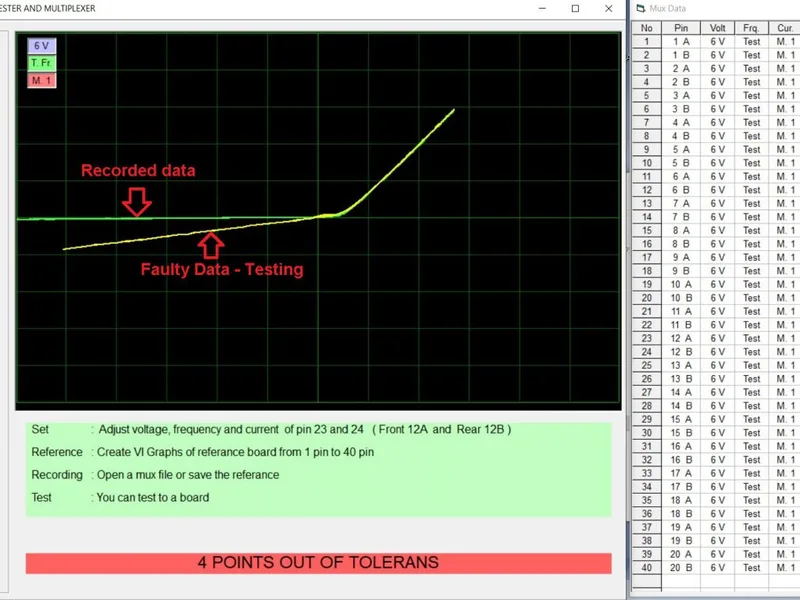Click the Recording line about mux file
Image resolution: width=800 pixels, height=600 pixels.
(x=155, y=475)
